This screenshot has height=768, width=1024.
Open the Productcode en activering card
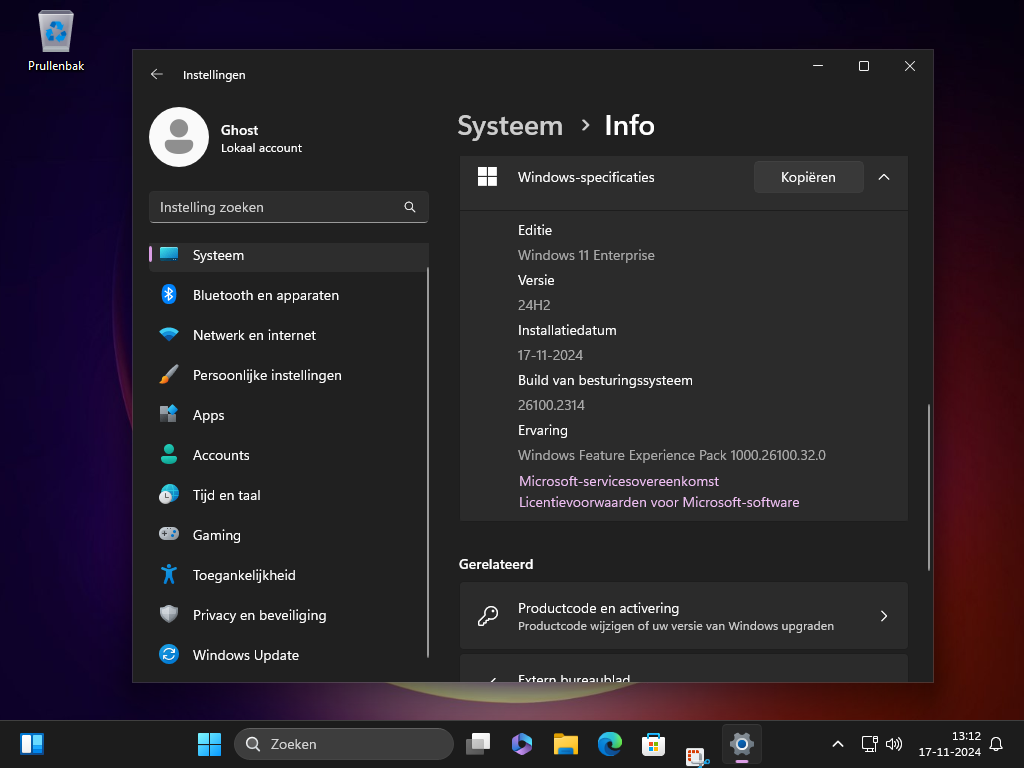click(x=684, y=616)
